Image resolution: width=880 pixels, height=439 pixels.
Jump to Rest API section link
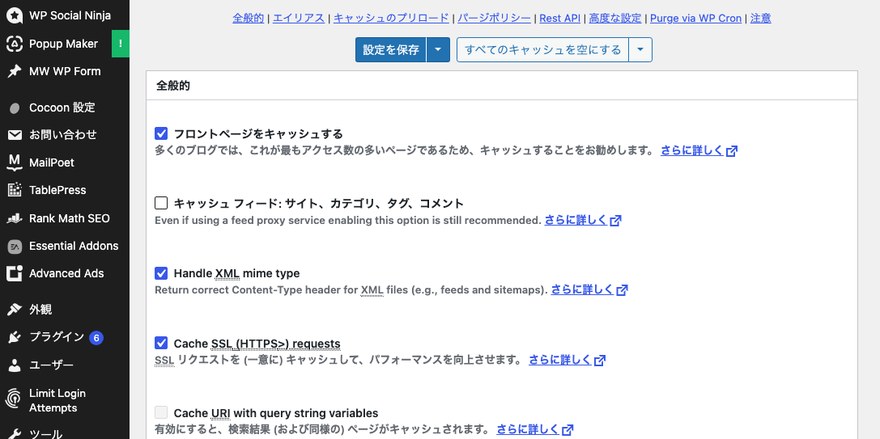click(x=560, y=18)
